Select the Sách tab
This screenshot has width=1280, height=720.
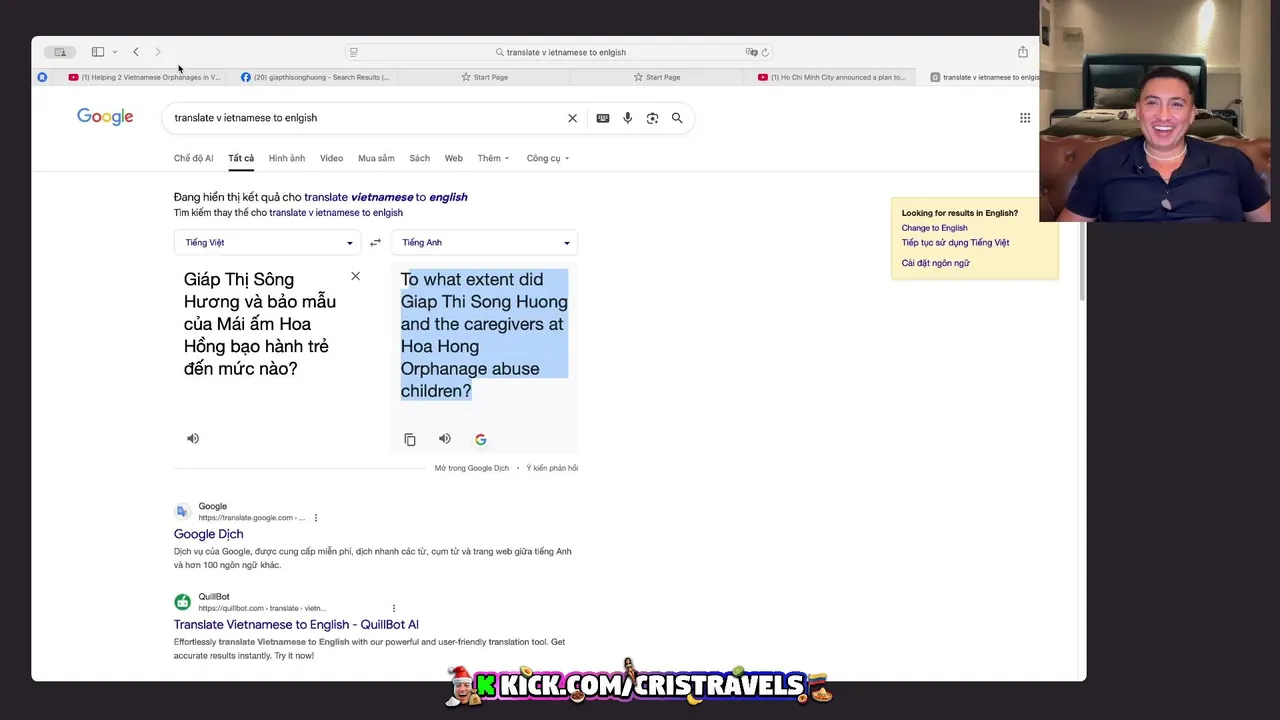420,158
